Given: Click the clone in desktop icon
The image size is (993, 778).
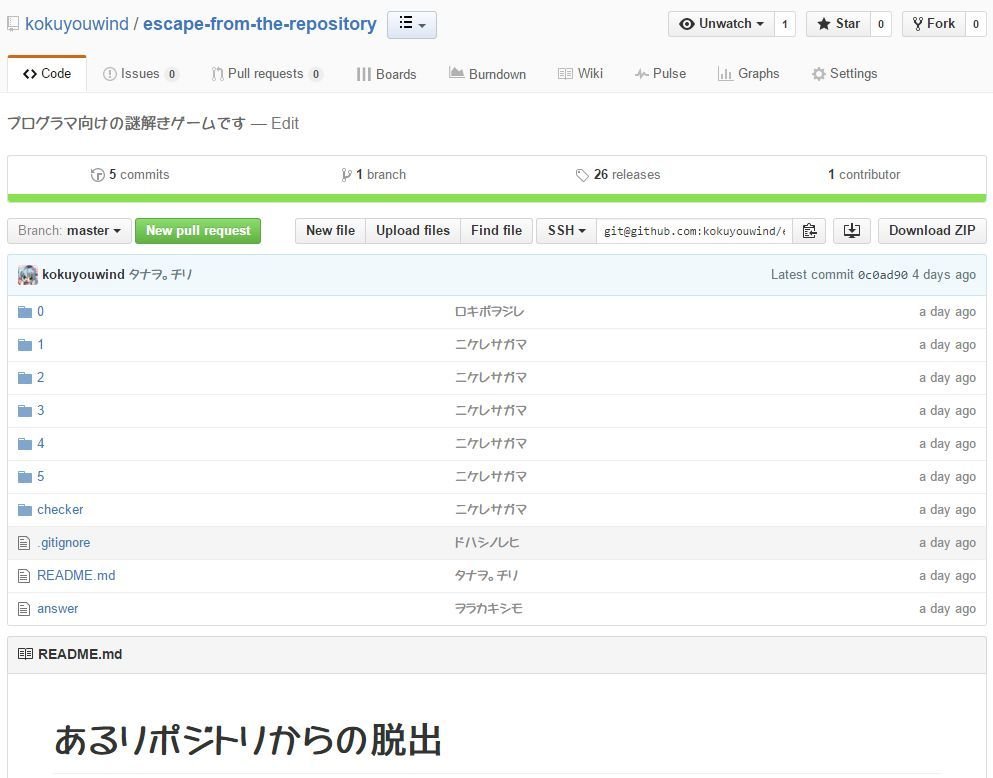Looking at the screenshot, I should tap(852, 231).
